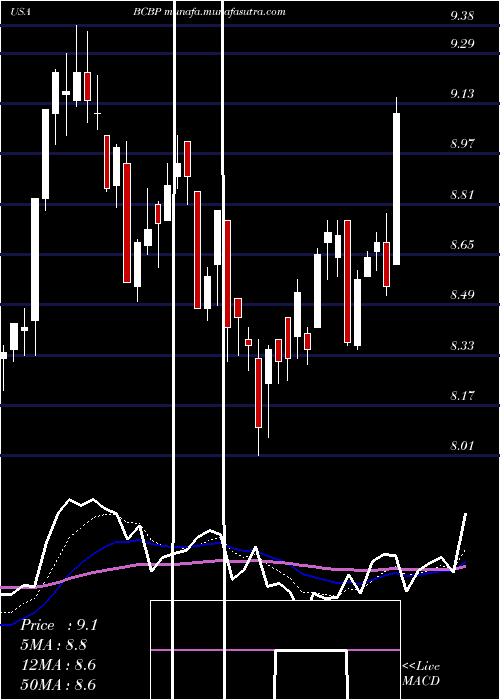Select the 8.65 price axis label

462,244
